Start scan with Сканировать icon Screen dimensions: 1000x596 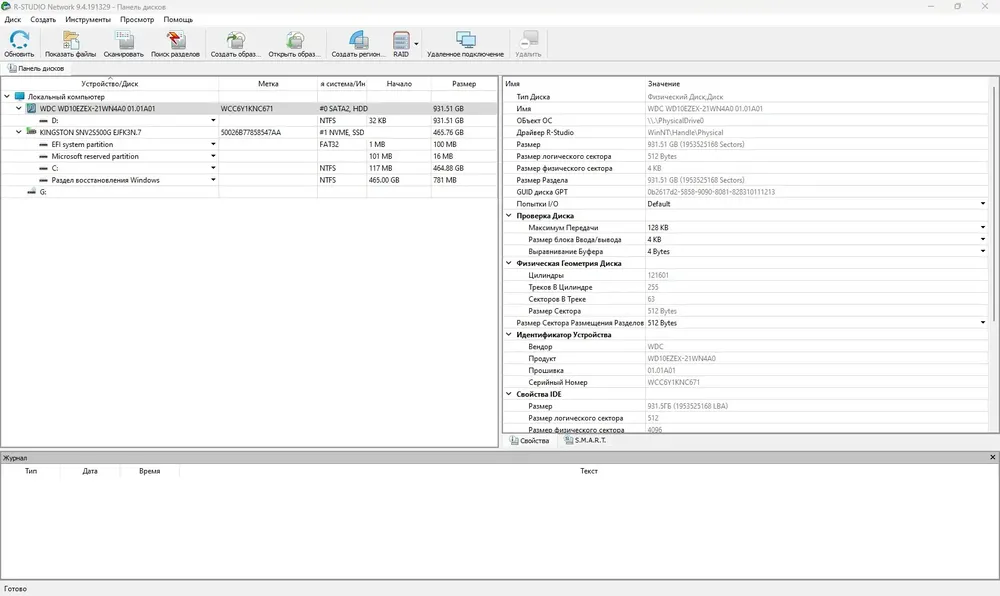click(x=124, y=40)
